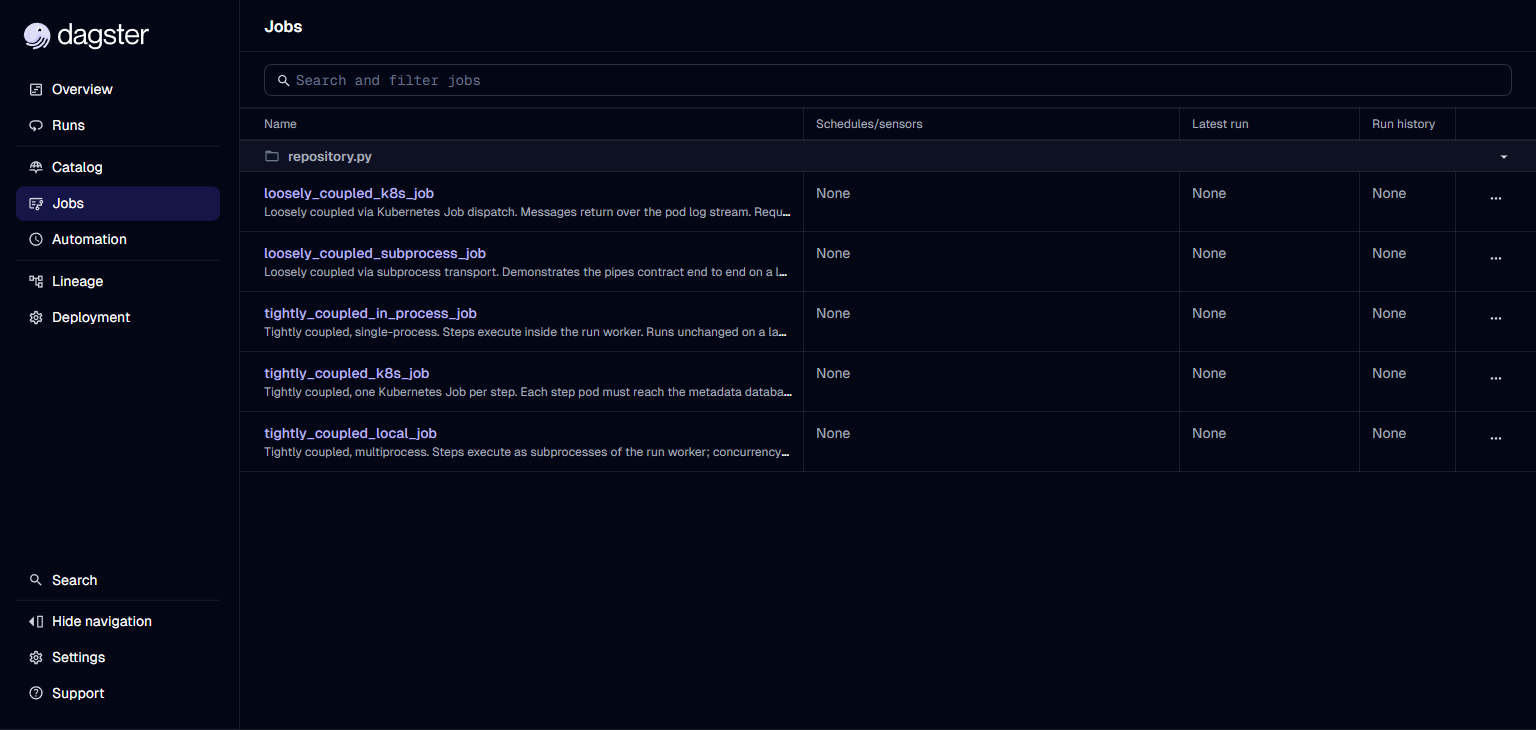Open the Deployment page
Image resolution: width=1536 pixels, height=730 pixels.
(118, 317)
